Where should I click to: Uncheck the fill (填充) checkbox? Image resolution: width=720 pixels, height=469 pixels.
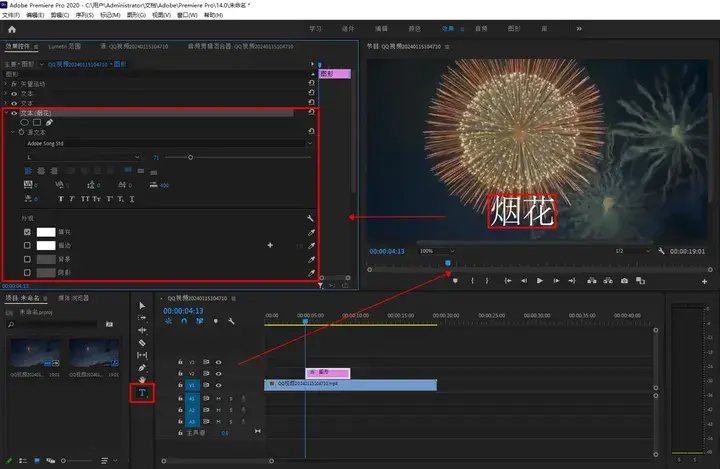click(27, 231)
